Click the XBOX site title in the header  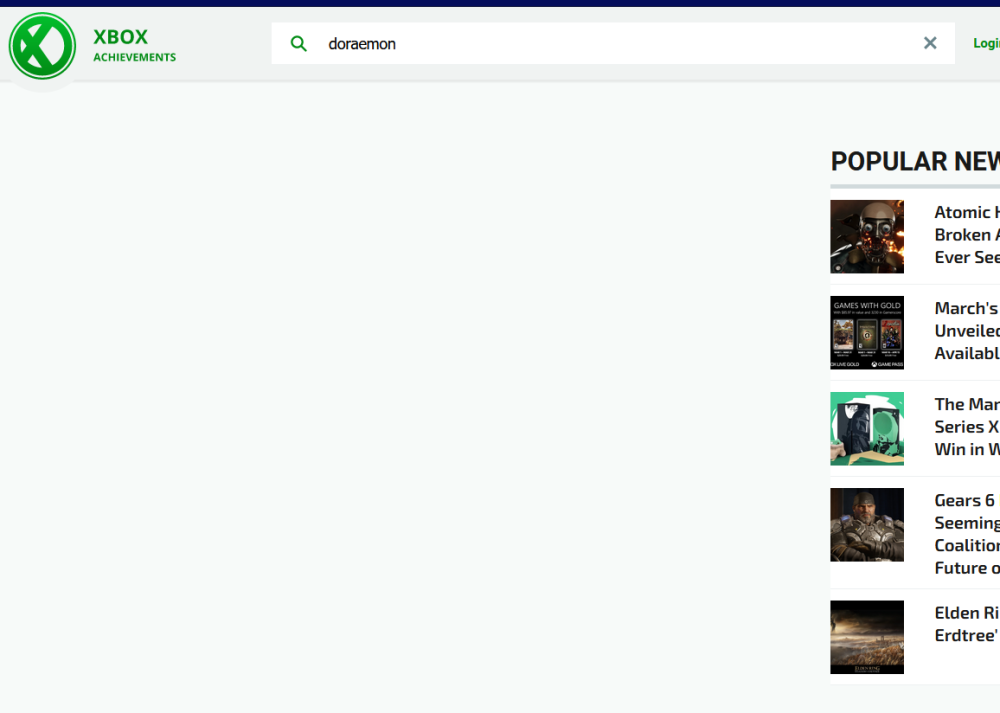pyautogui.click(x=119, y=36)
